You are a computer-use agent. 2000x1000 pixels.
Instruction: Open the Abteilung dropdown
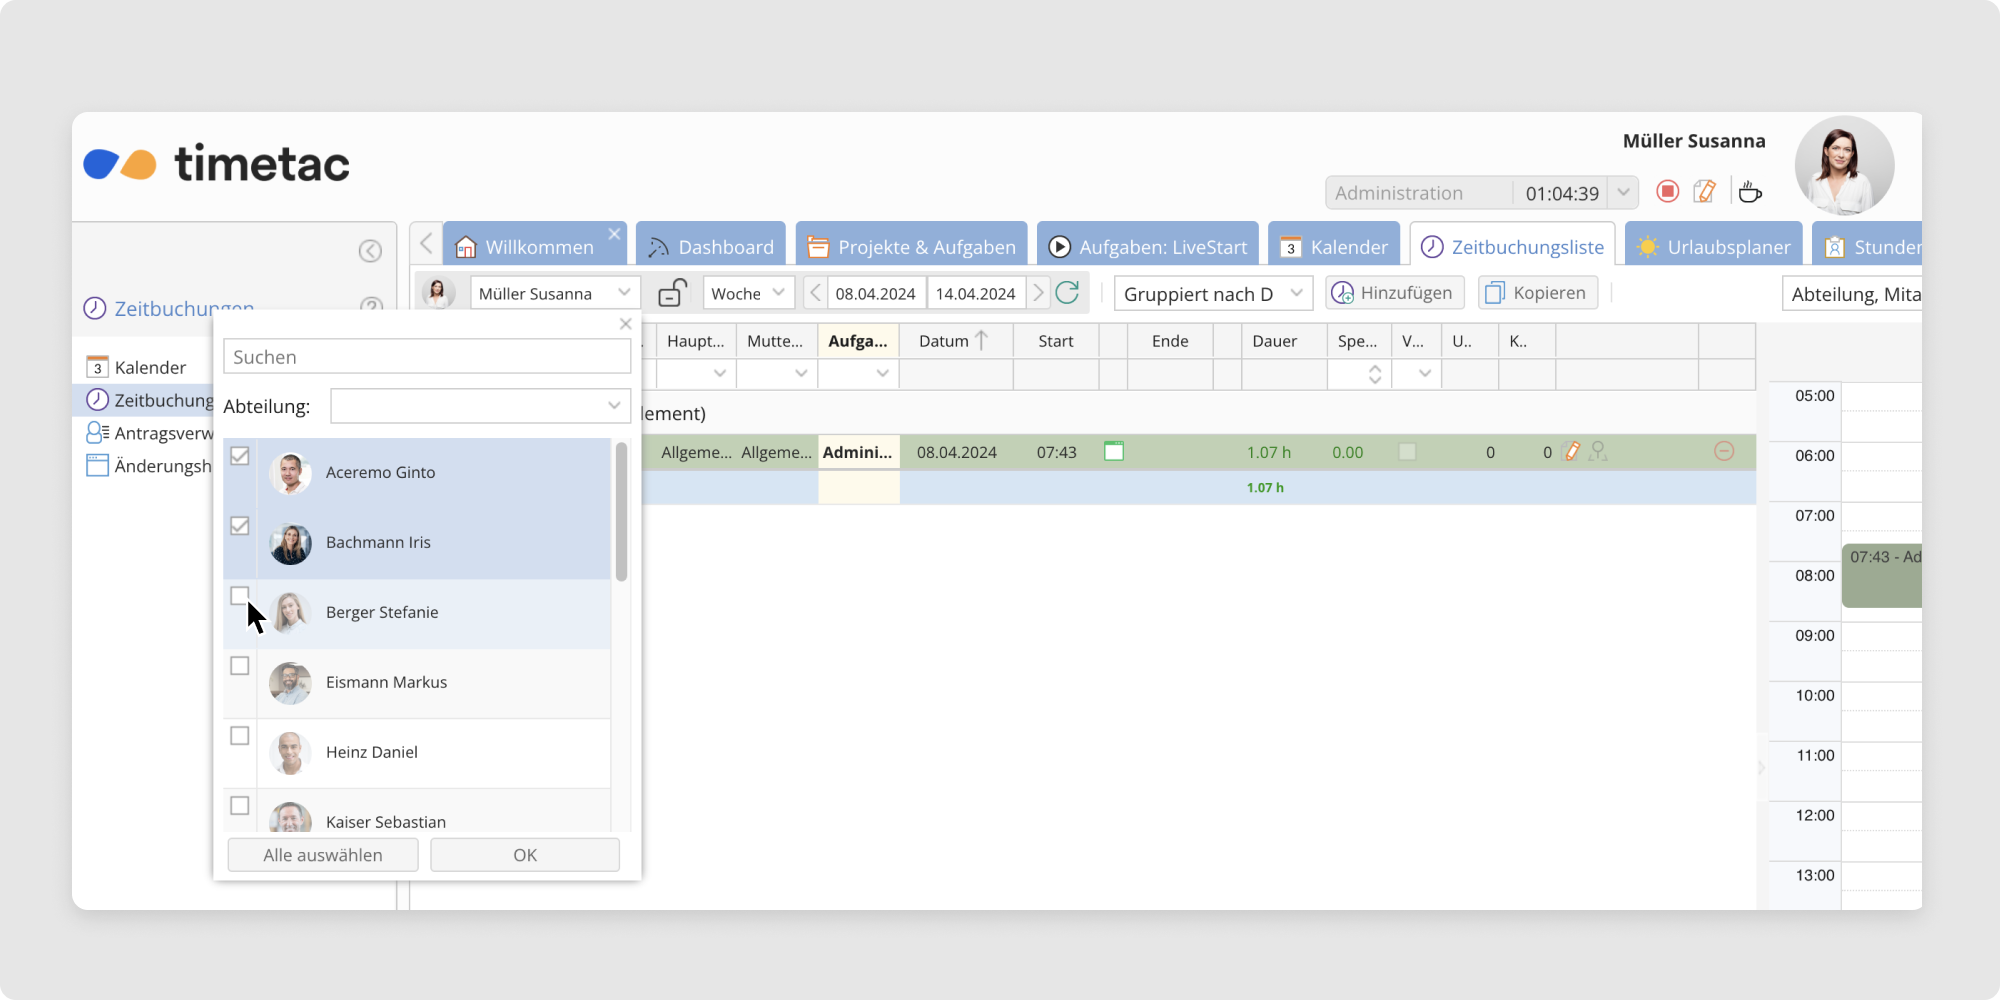tap(480, 406)
